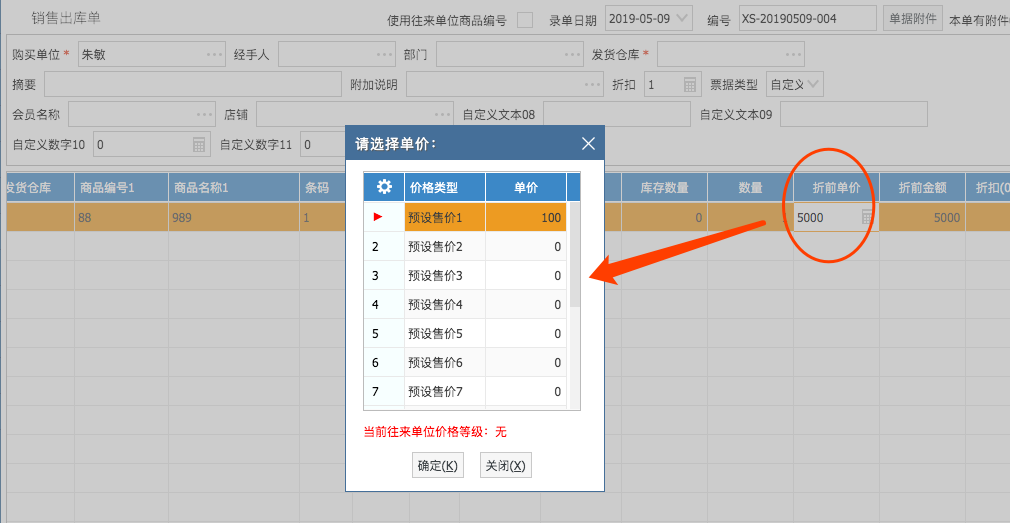Expand the 录单日期 date dropdown

tap(683, 19)
